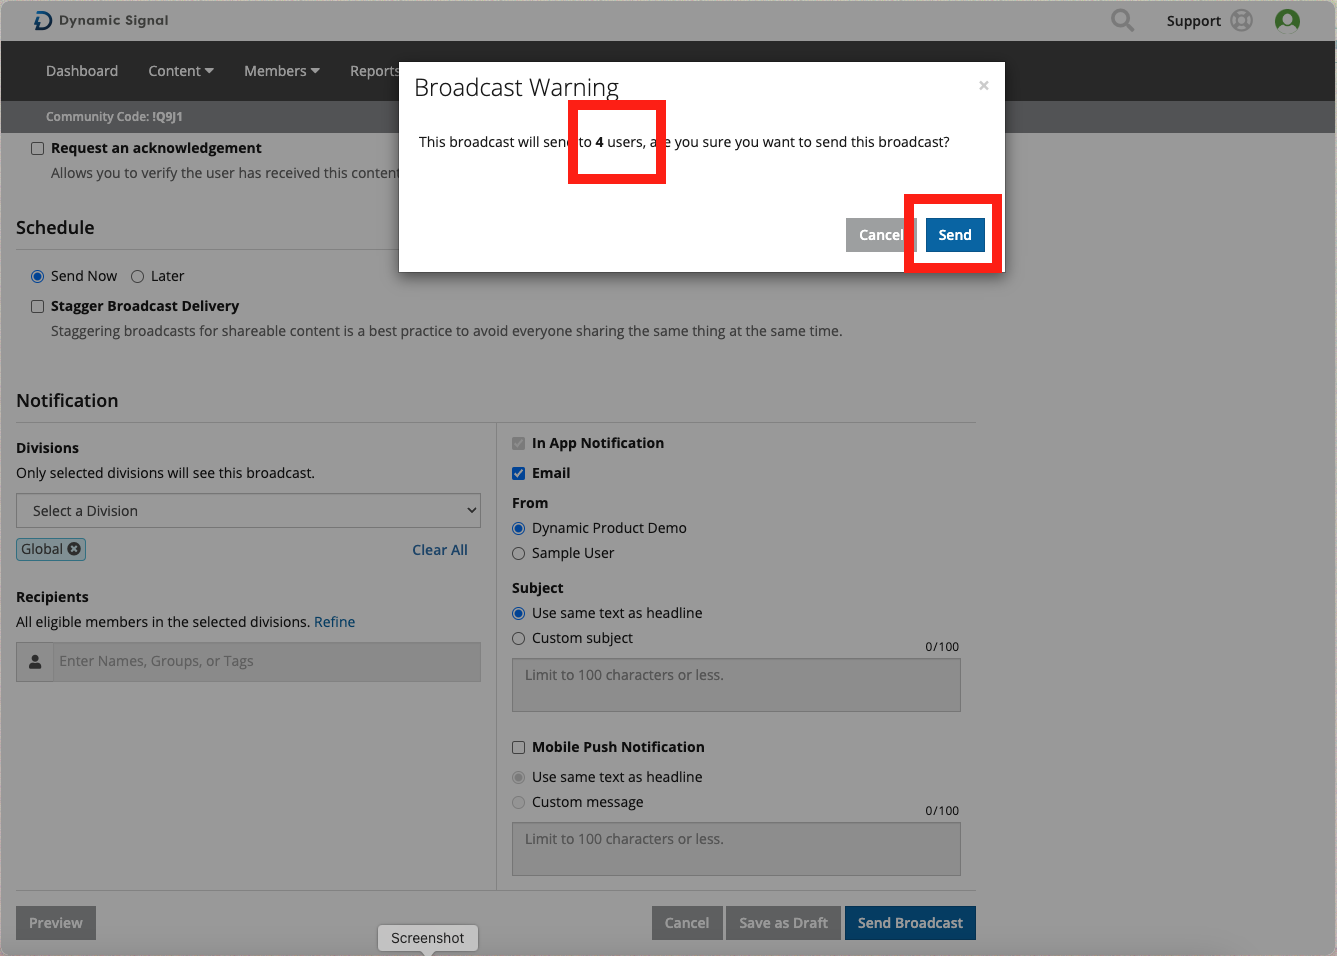Screen dimensions: 1337x956
Task: Close the Broadcast Warning dialog
Action: [984, 86]
